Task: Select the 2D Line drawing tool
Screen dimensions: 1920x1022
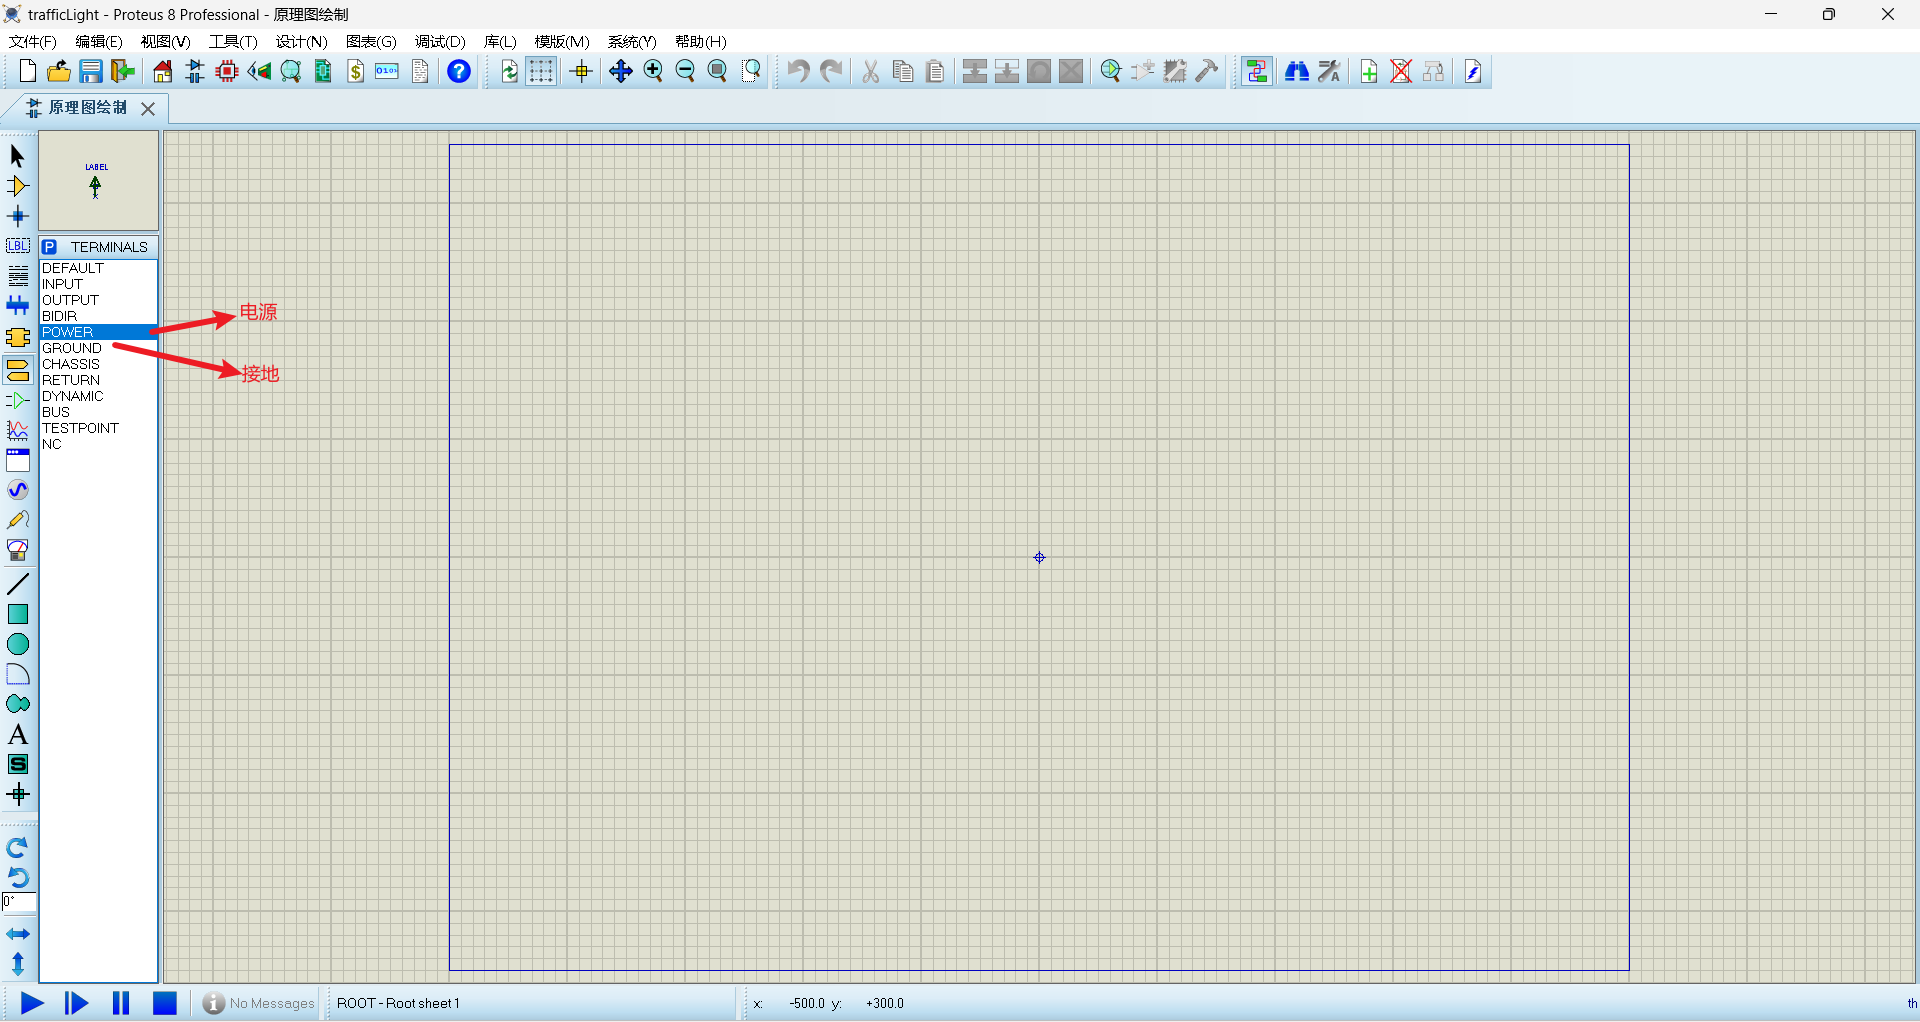Action: pos(17,584)
